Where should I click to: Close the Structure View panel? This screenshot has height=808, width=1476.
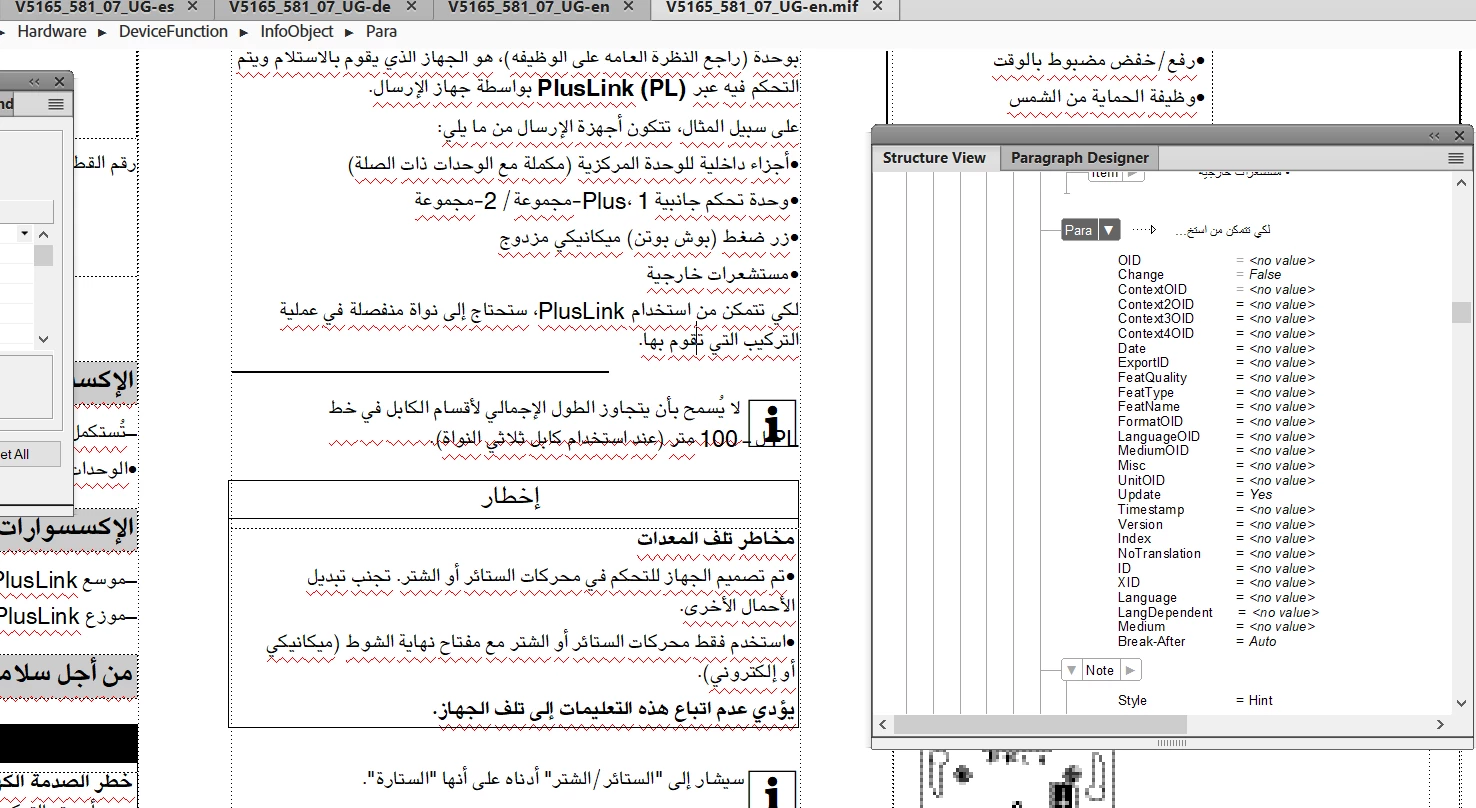point(1459,135)
